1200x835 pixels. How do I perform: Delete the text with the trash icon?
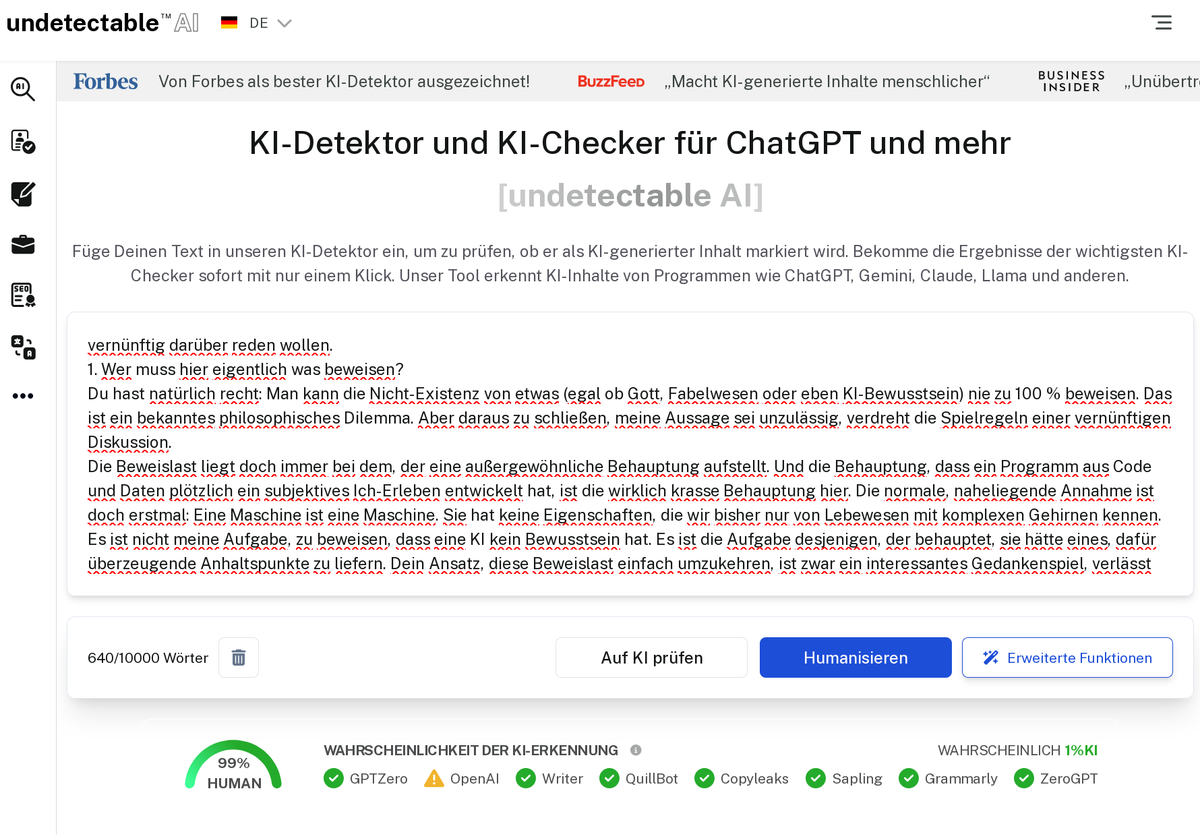[239, 657]
